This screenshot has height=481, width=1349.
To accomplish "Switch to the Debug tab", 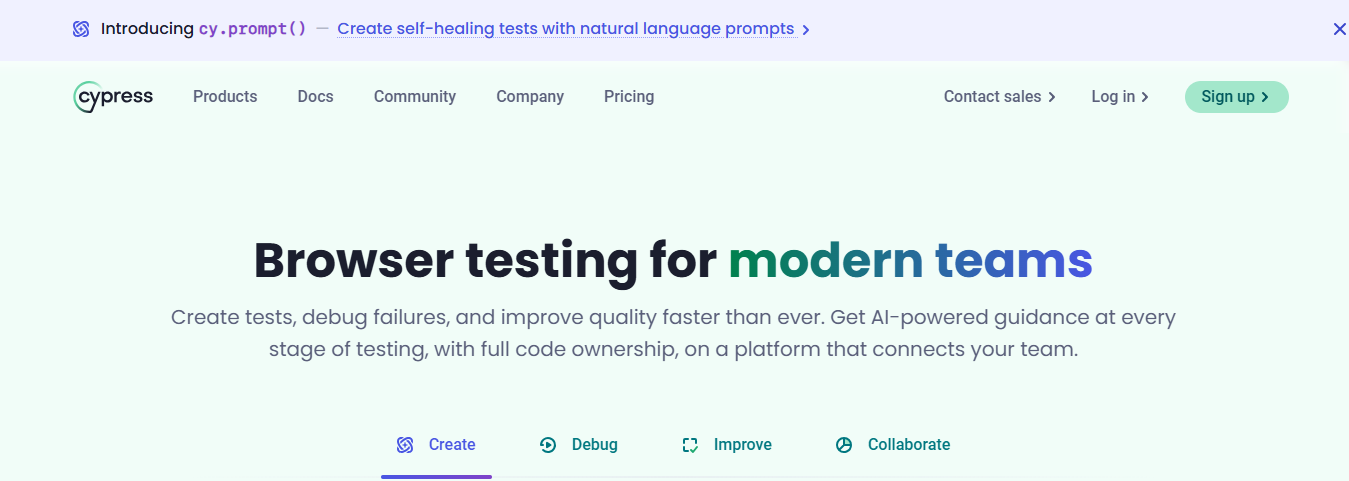I will click(x=594, y=445).
